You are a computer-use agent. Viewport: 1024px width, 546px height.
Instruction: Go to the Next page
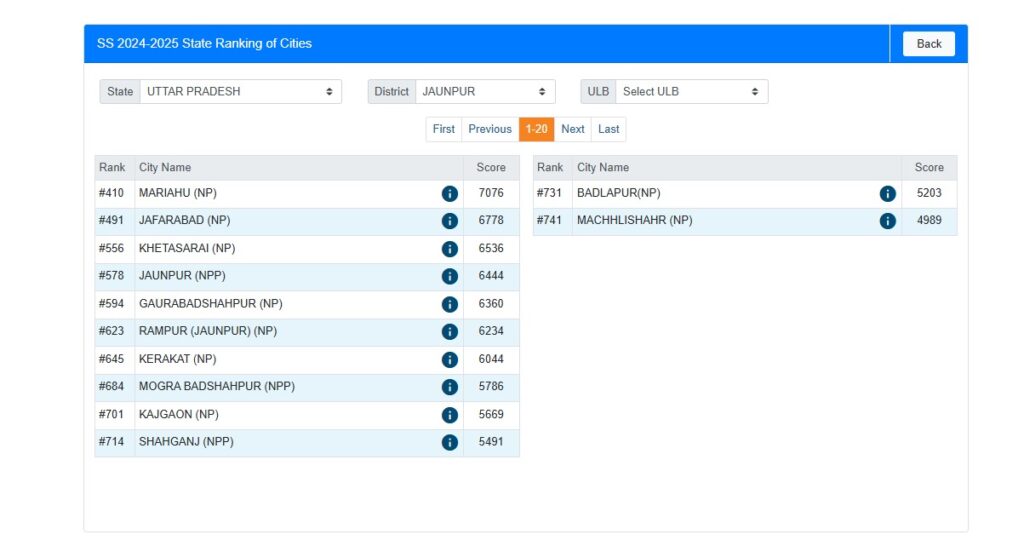pos(573,129)
